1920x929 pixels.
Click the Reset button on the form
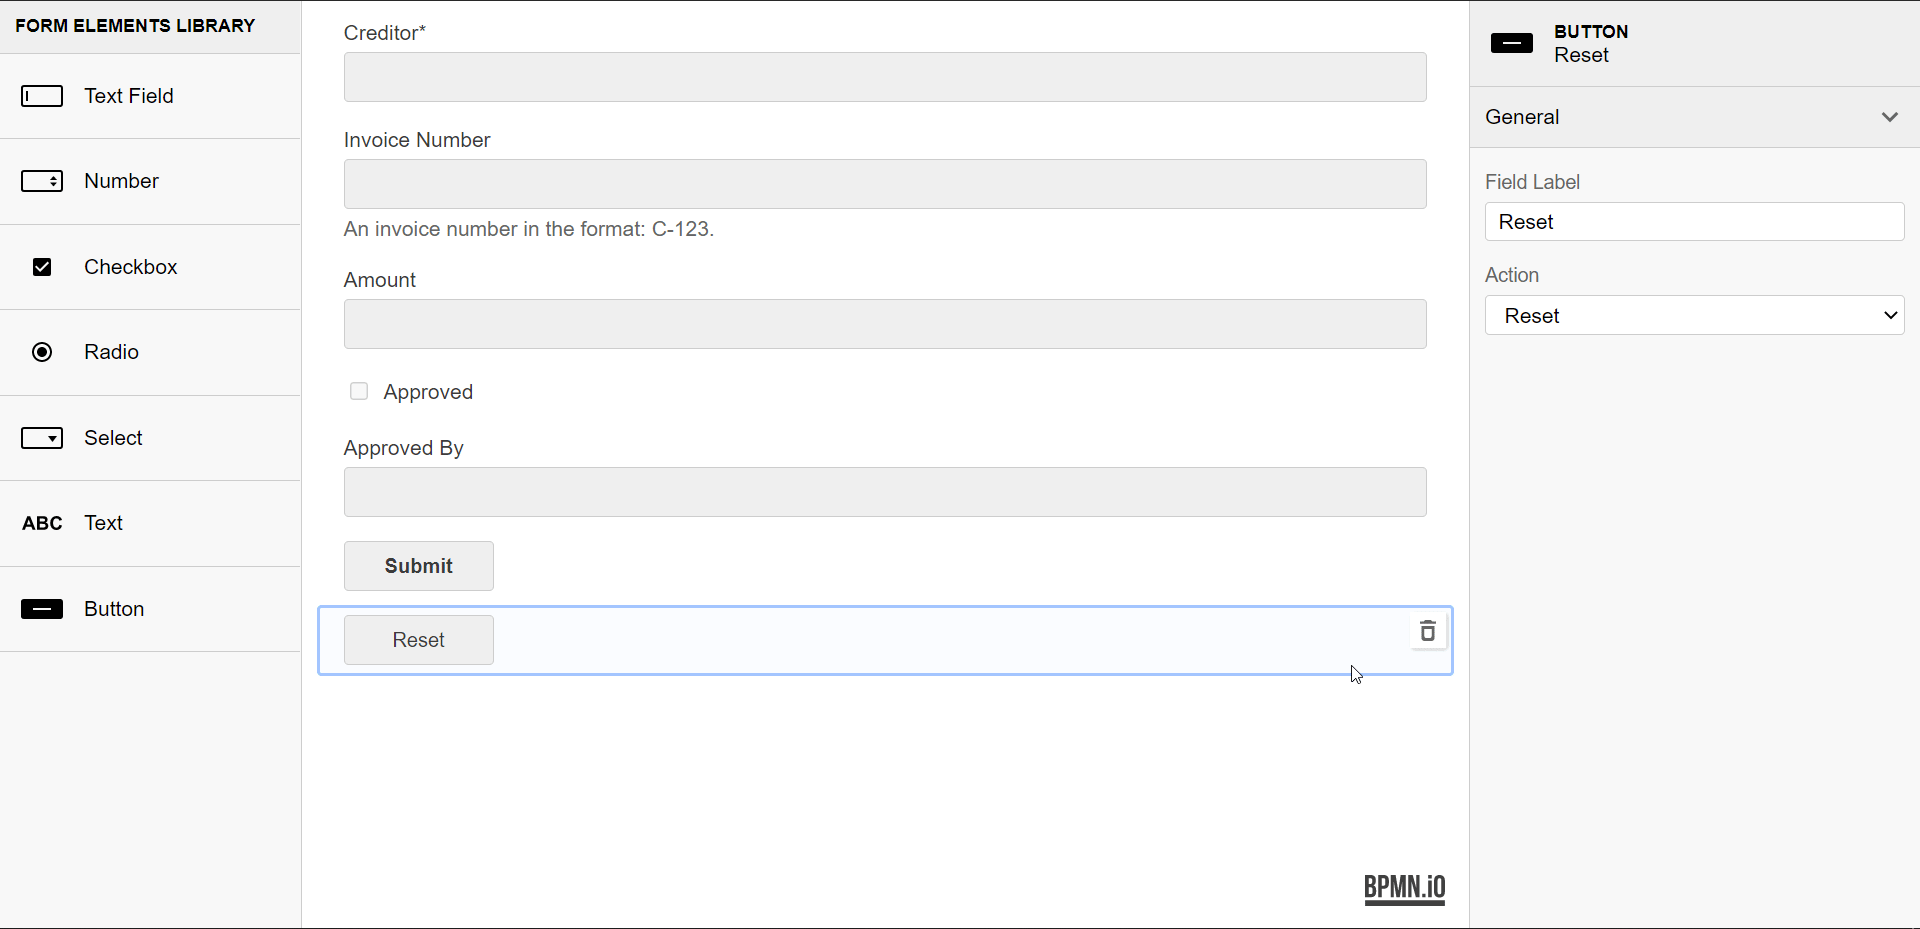pos(418,640)
